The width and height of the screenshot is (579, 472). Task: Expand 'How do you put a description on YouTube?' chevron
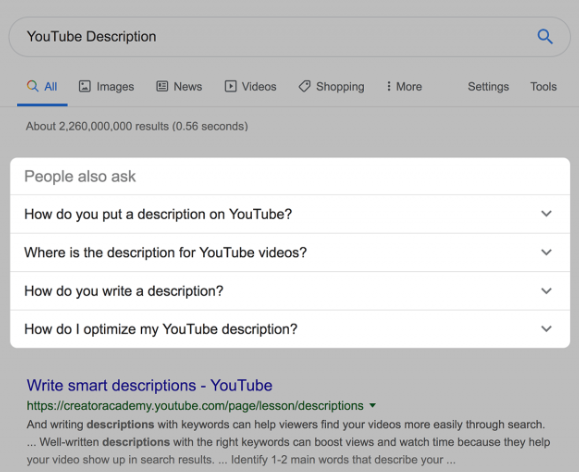[x=546, y=214]
